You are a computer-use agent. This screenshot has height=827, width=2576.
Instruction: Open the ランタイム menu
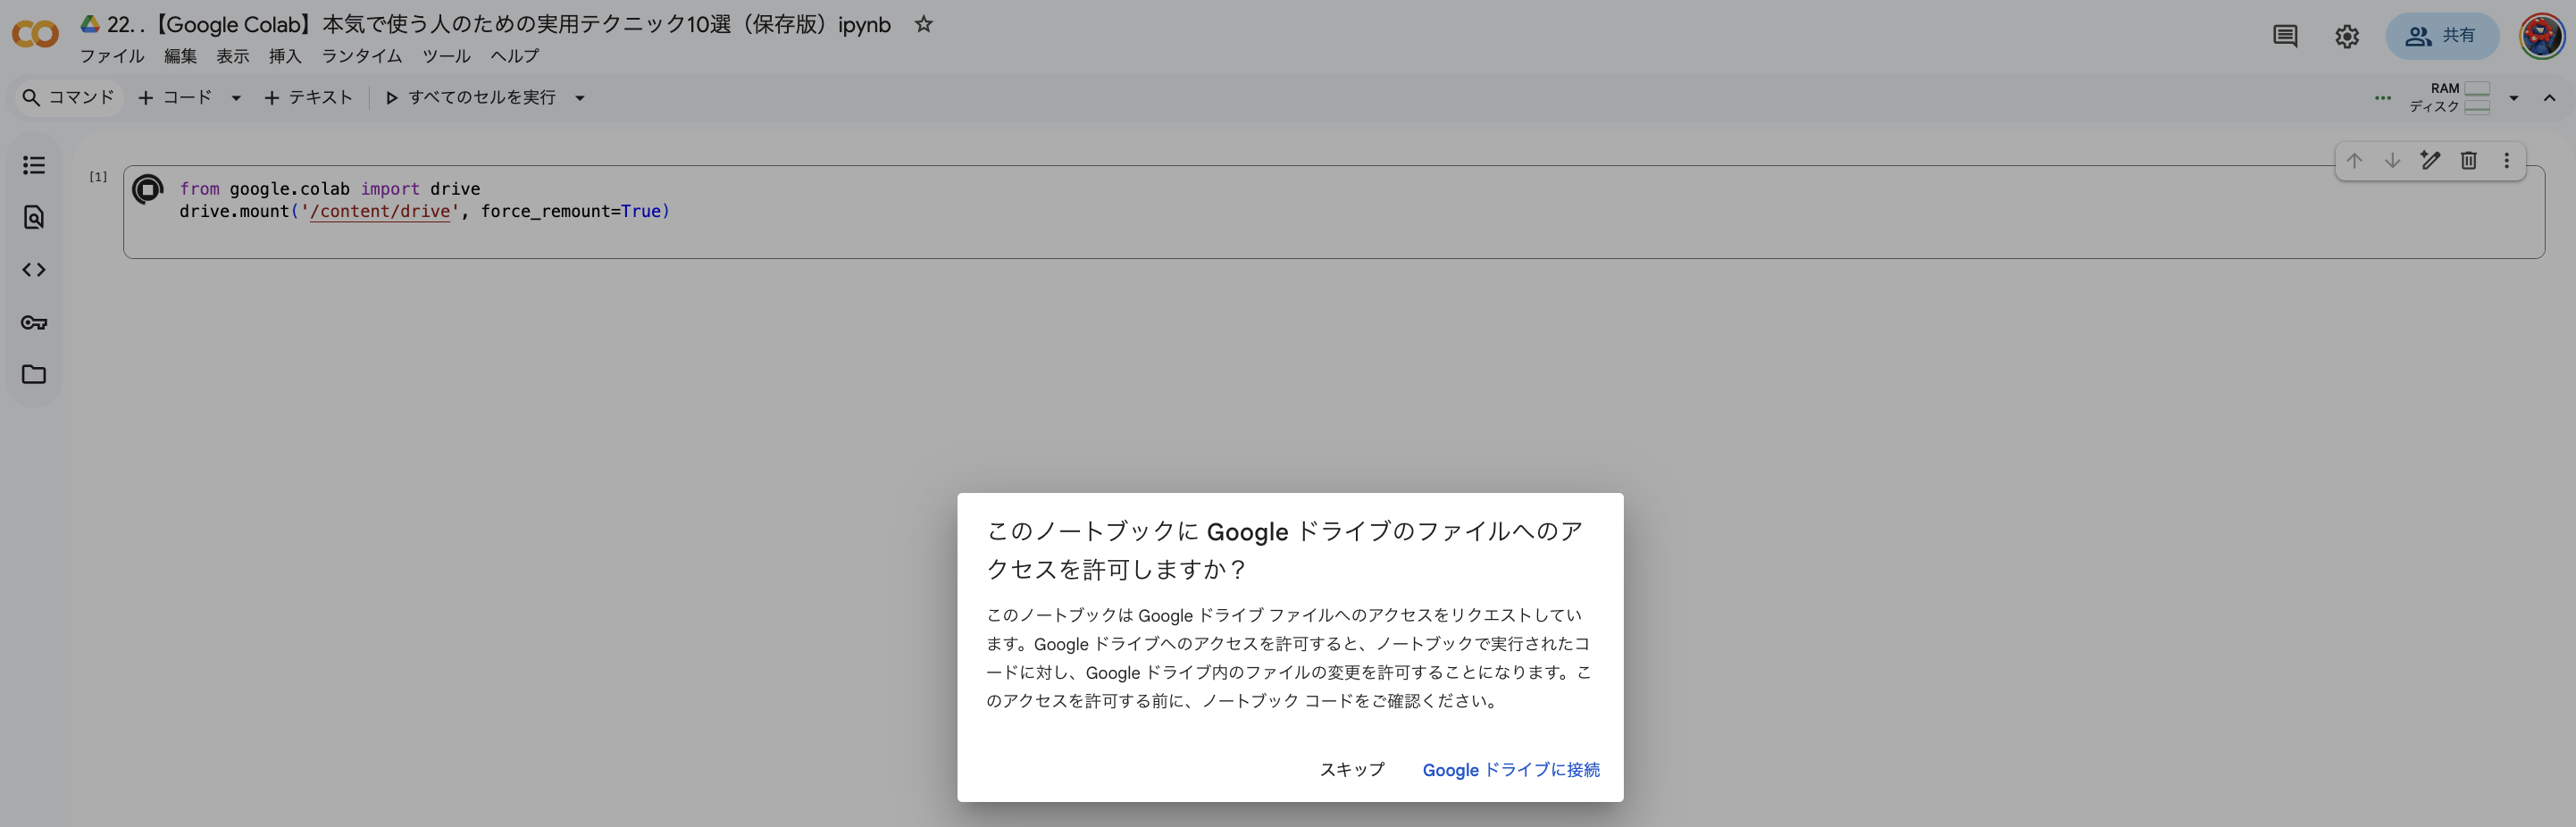click(x=362, y=56)
